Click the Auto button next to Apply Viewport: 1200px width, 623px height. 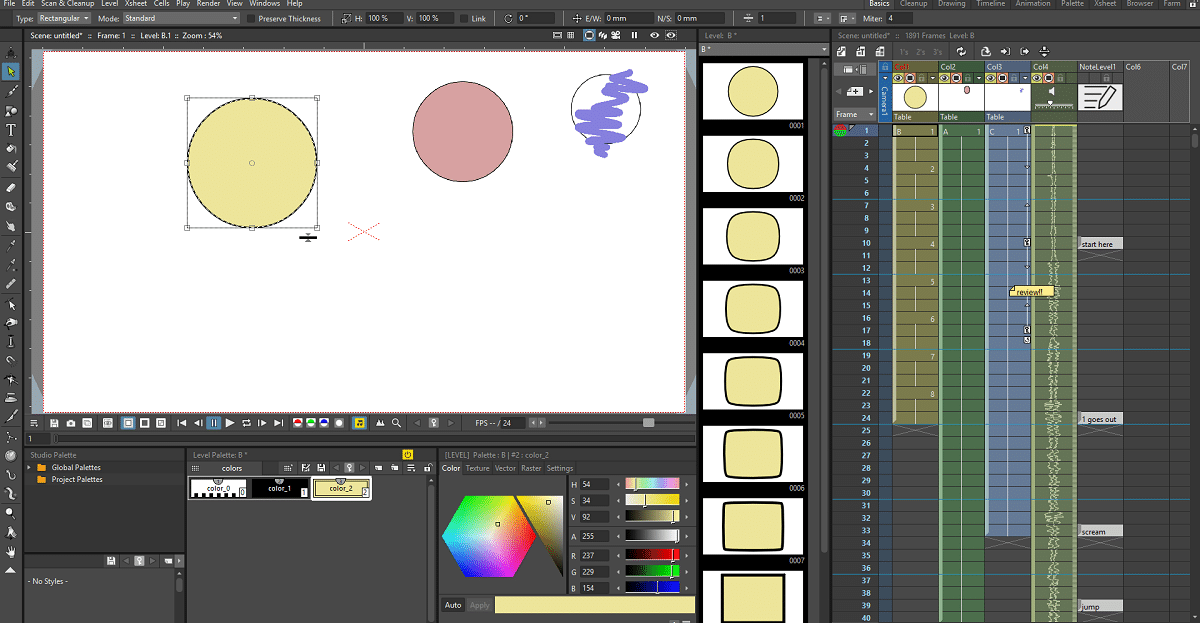click(453, 604)
